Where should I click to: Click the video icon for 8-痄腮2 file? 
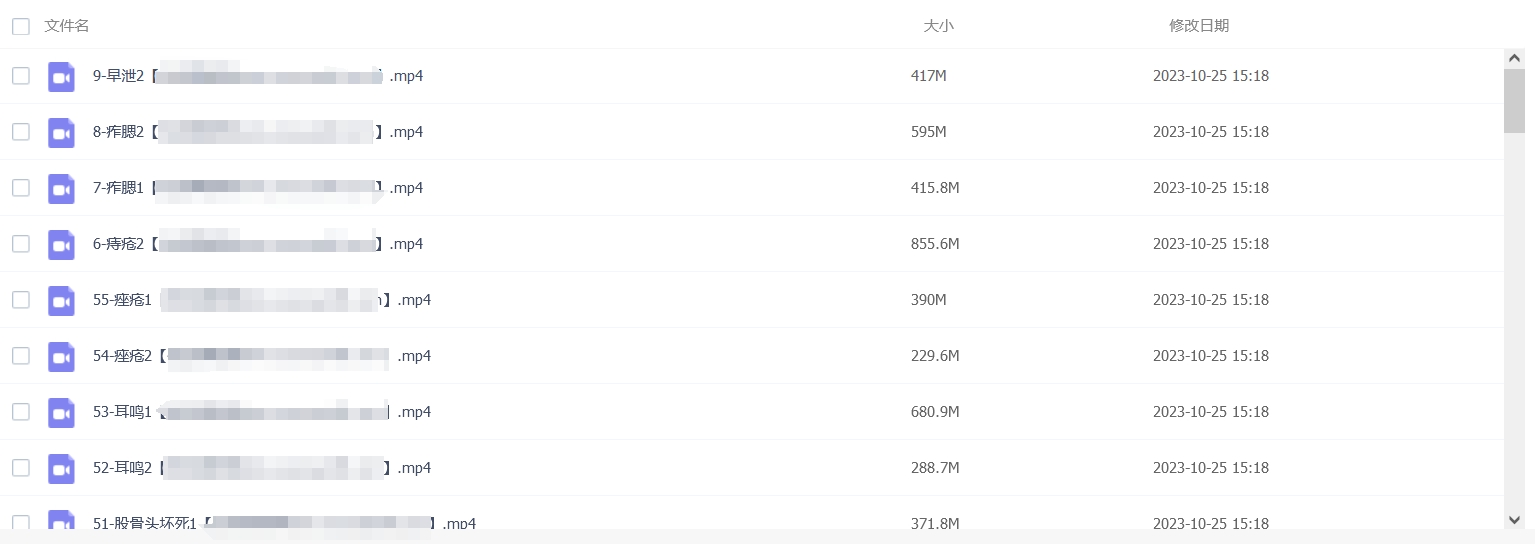coord(61,132)
